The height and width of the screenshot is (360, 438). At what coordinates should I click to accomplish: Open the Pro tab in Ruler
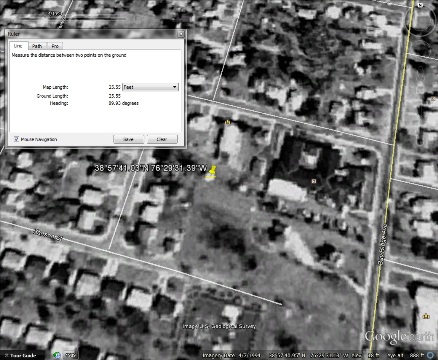point(55,46)
